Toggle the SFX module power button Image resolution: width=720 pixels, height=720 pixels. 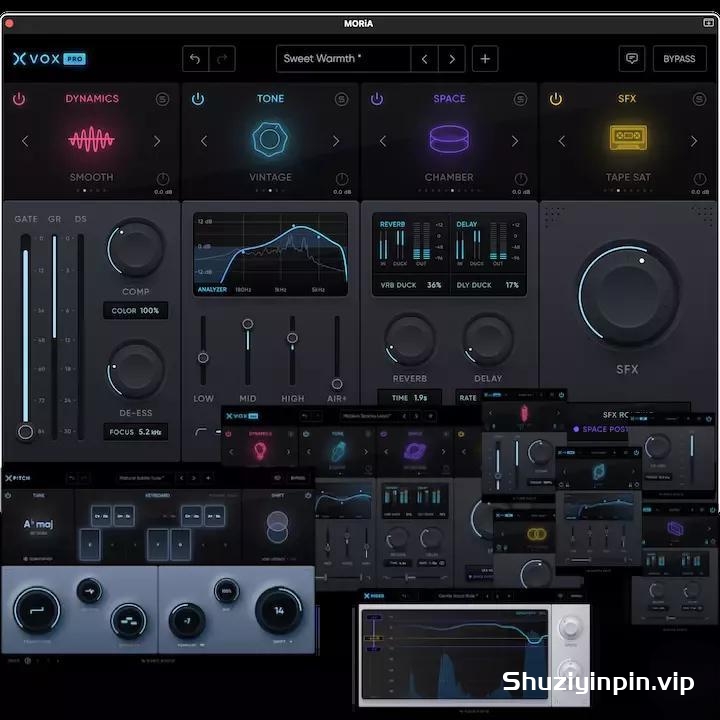point(556,99)
